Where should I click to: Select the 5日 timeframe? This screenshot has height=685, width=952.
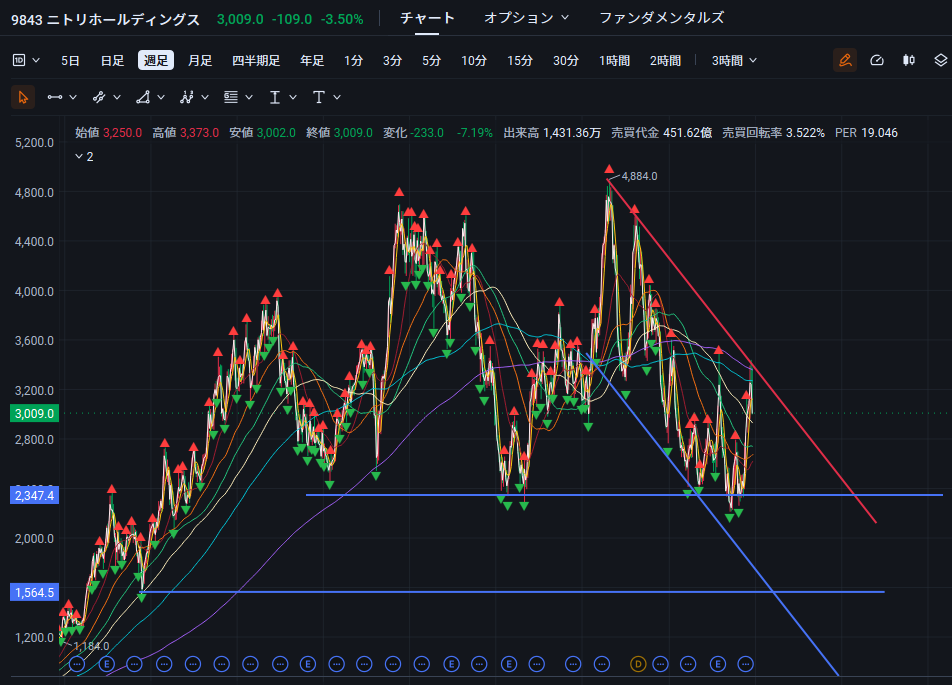click(70, 61)
